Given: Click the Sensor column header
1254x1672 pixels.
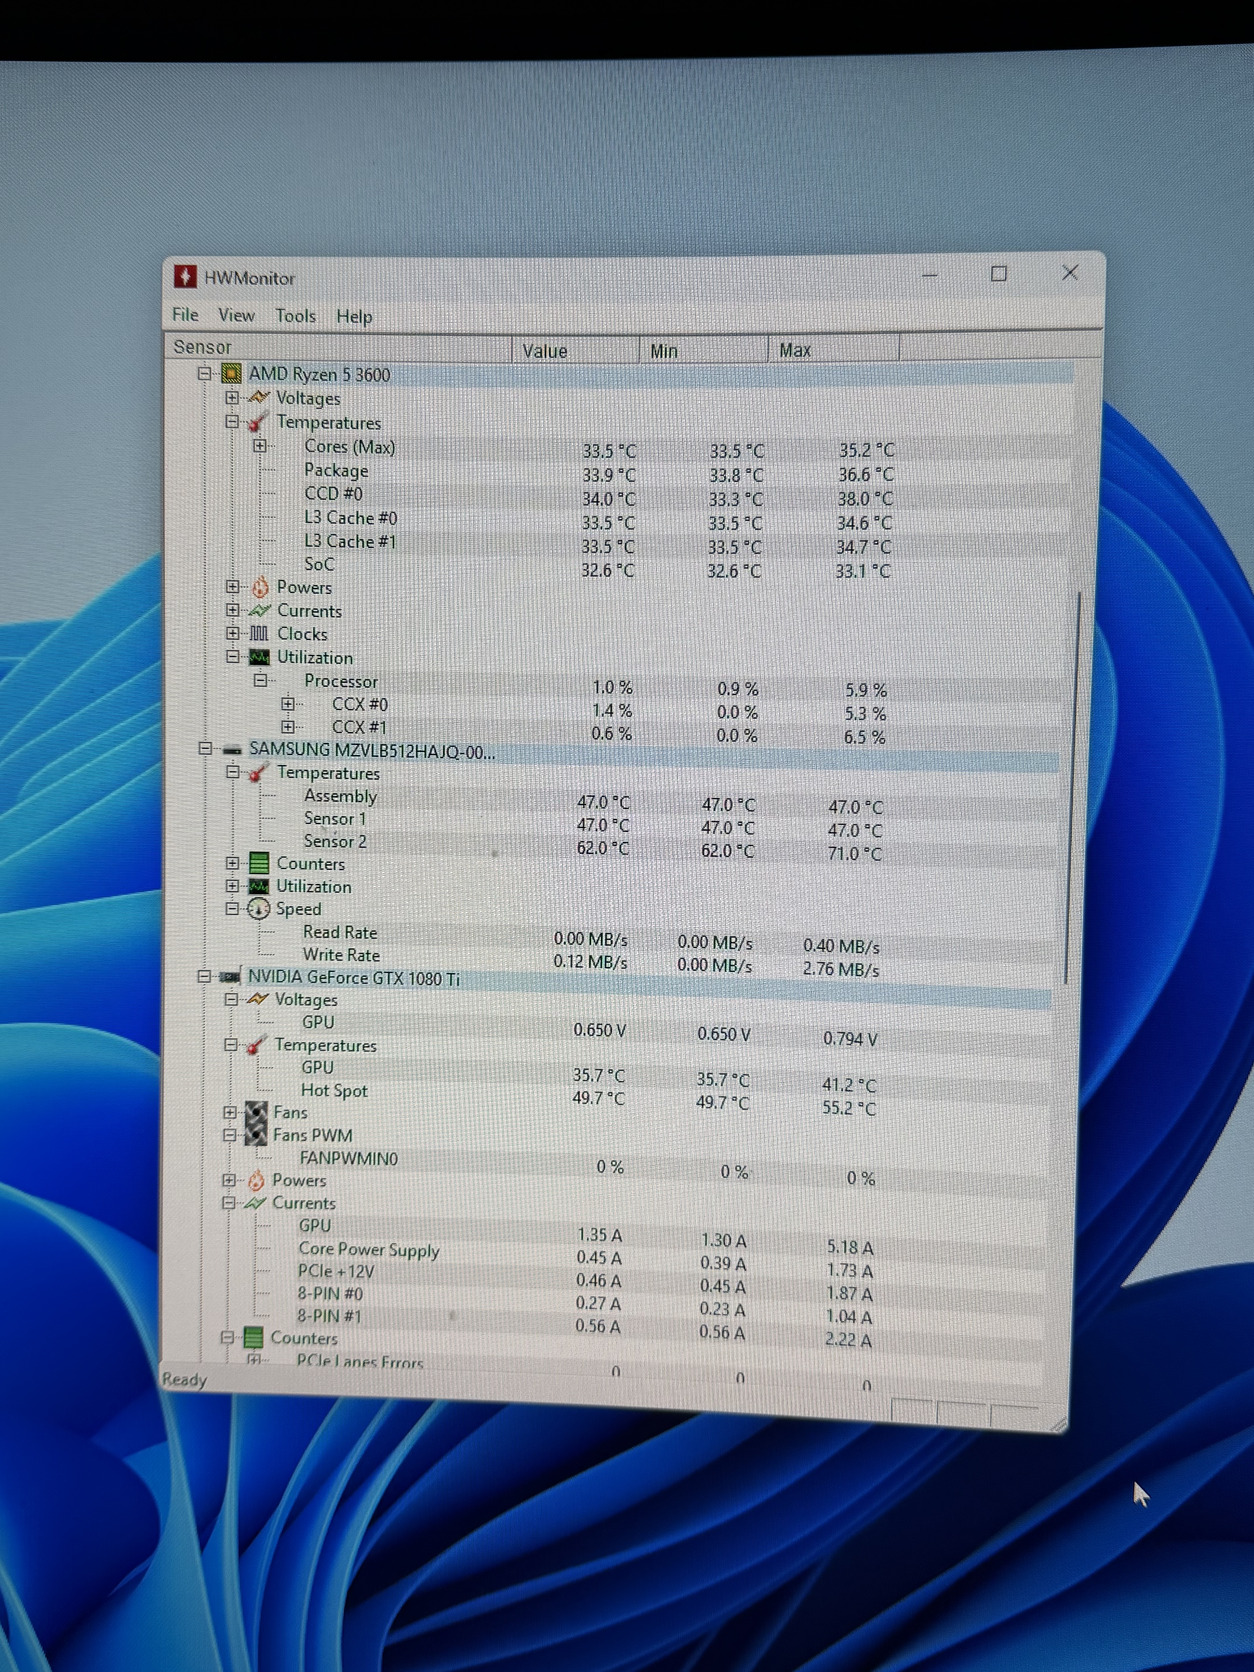Looking at the screenshot, I should (x=338, y=347).
